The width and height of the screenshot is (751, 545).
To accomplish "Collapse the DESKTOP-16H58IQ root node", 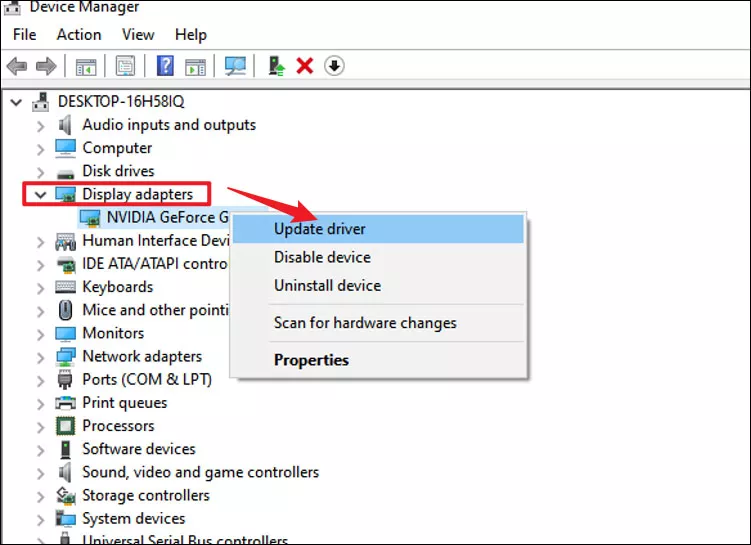I will (16, 102).
